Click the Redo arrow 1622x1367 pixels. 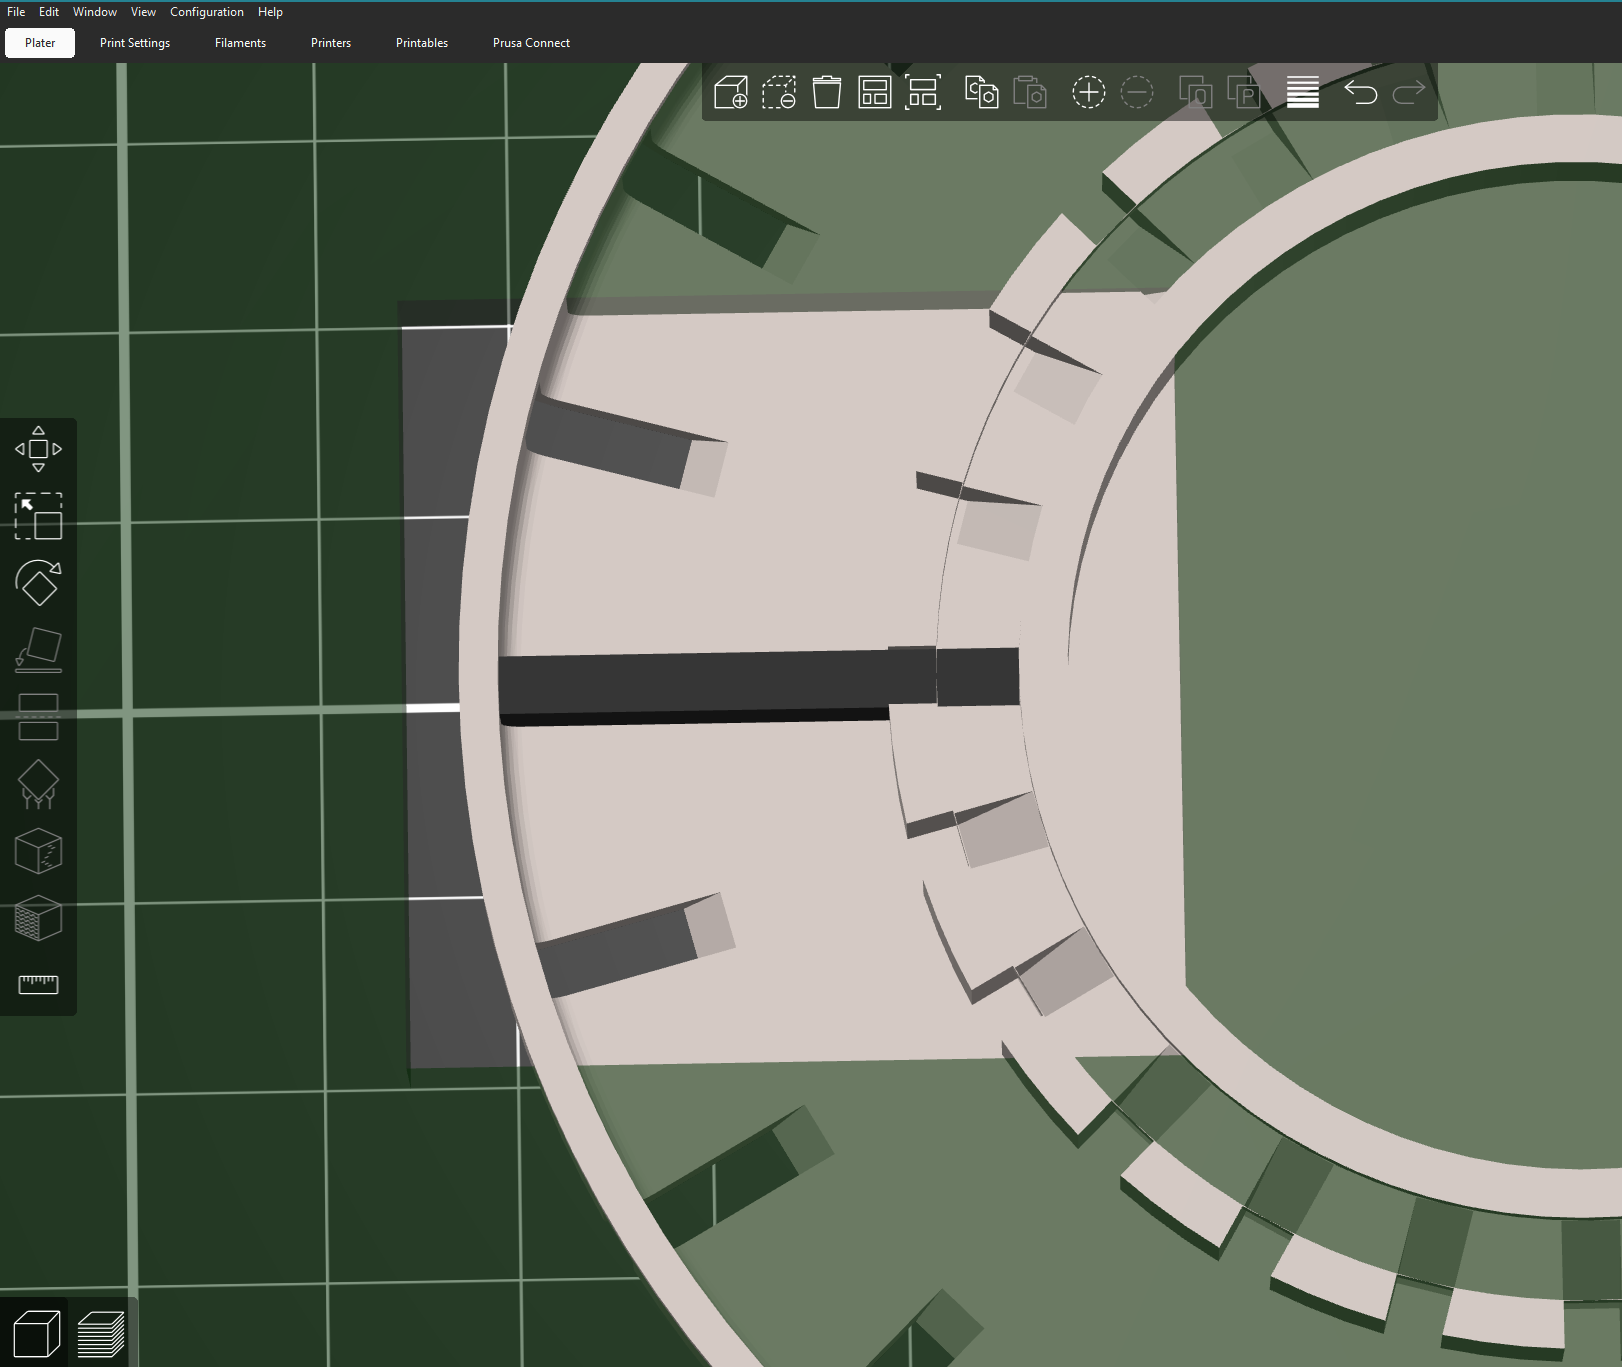pos(1409,92)
